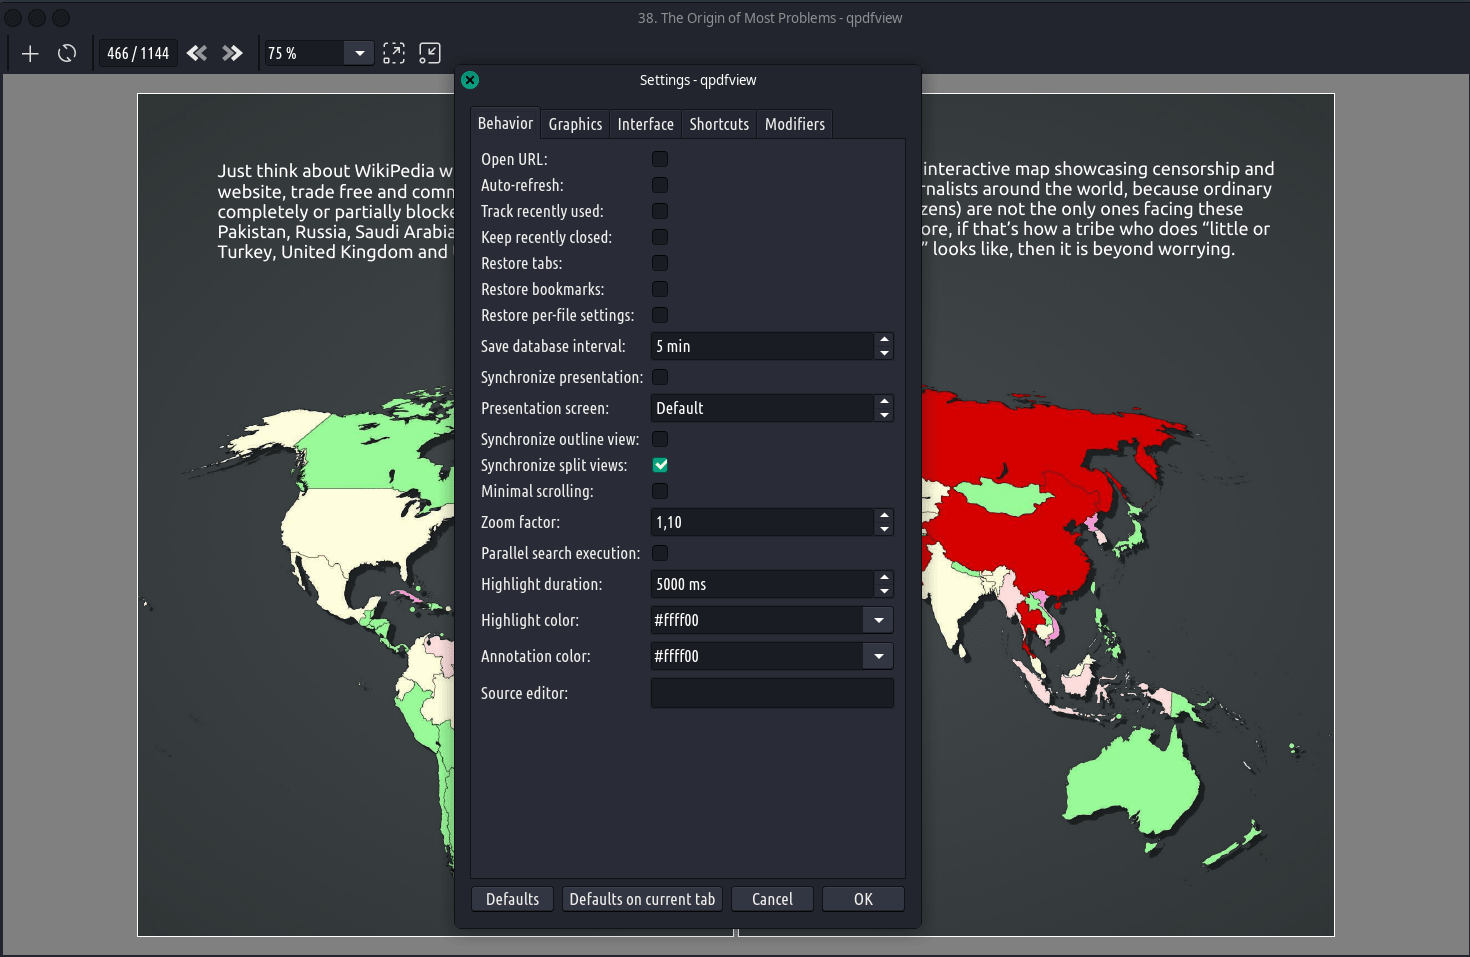Click the open-in-new-tab plus icon
Viewport: 1470px width, 957px height.
30,54
